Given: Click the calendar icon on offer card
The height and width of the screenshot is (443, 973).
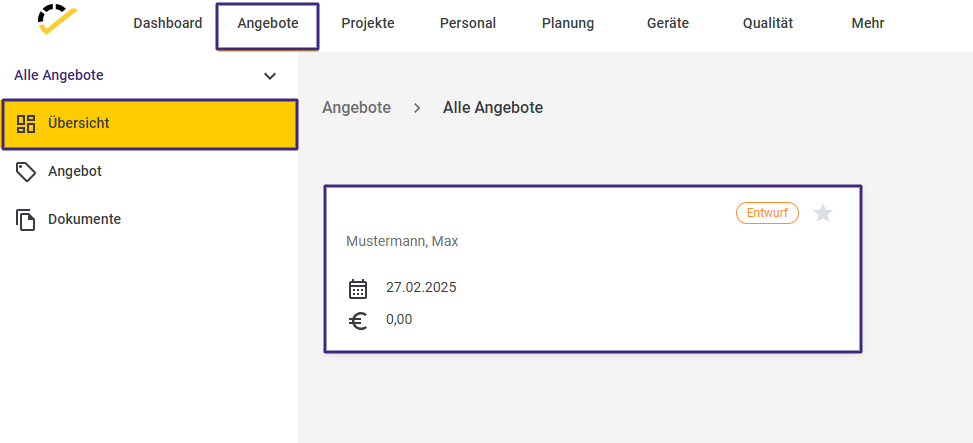Looking at the screenshot, I should click(x=358, y=288).
